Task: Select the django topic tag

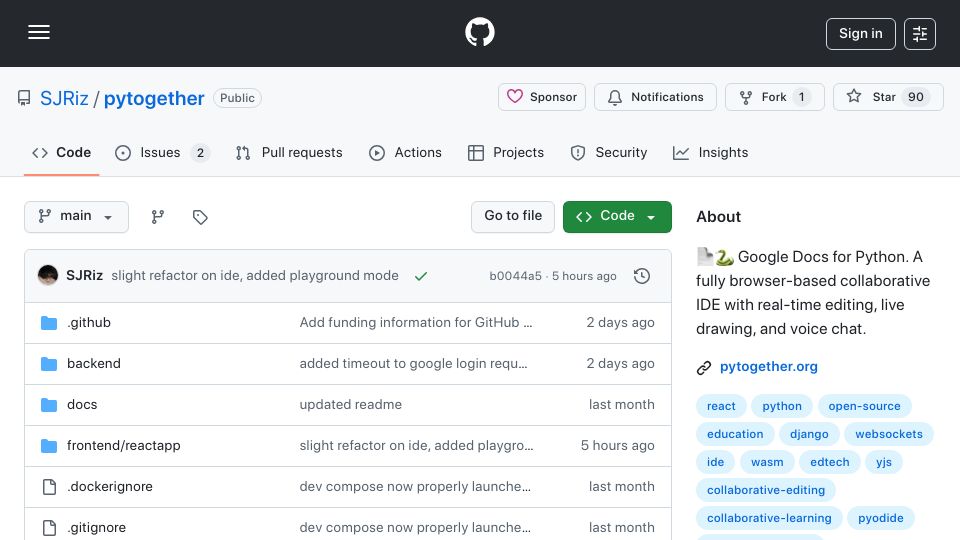Action: tap(809, 434)
